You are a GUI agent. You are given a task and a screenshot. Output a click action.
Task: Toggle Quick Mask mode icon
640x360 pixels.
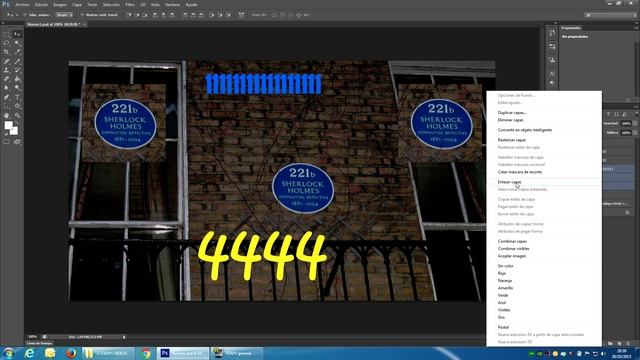click(7, 142)
